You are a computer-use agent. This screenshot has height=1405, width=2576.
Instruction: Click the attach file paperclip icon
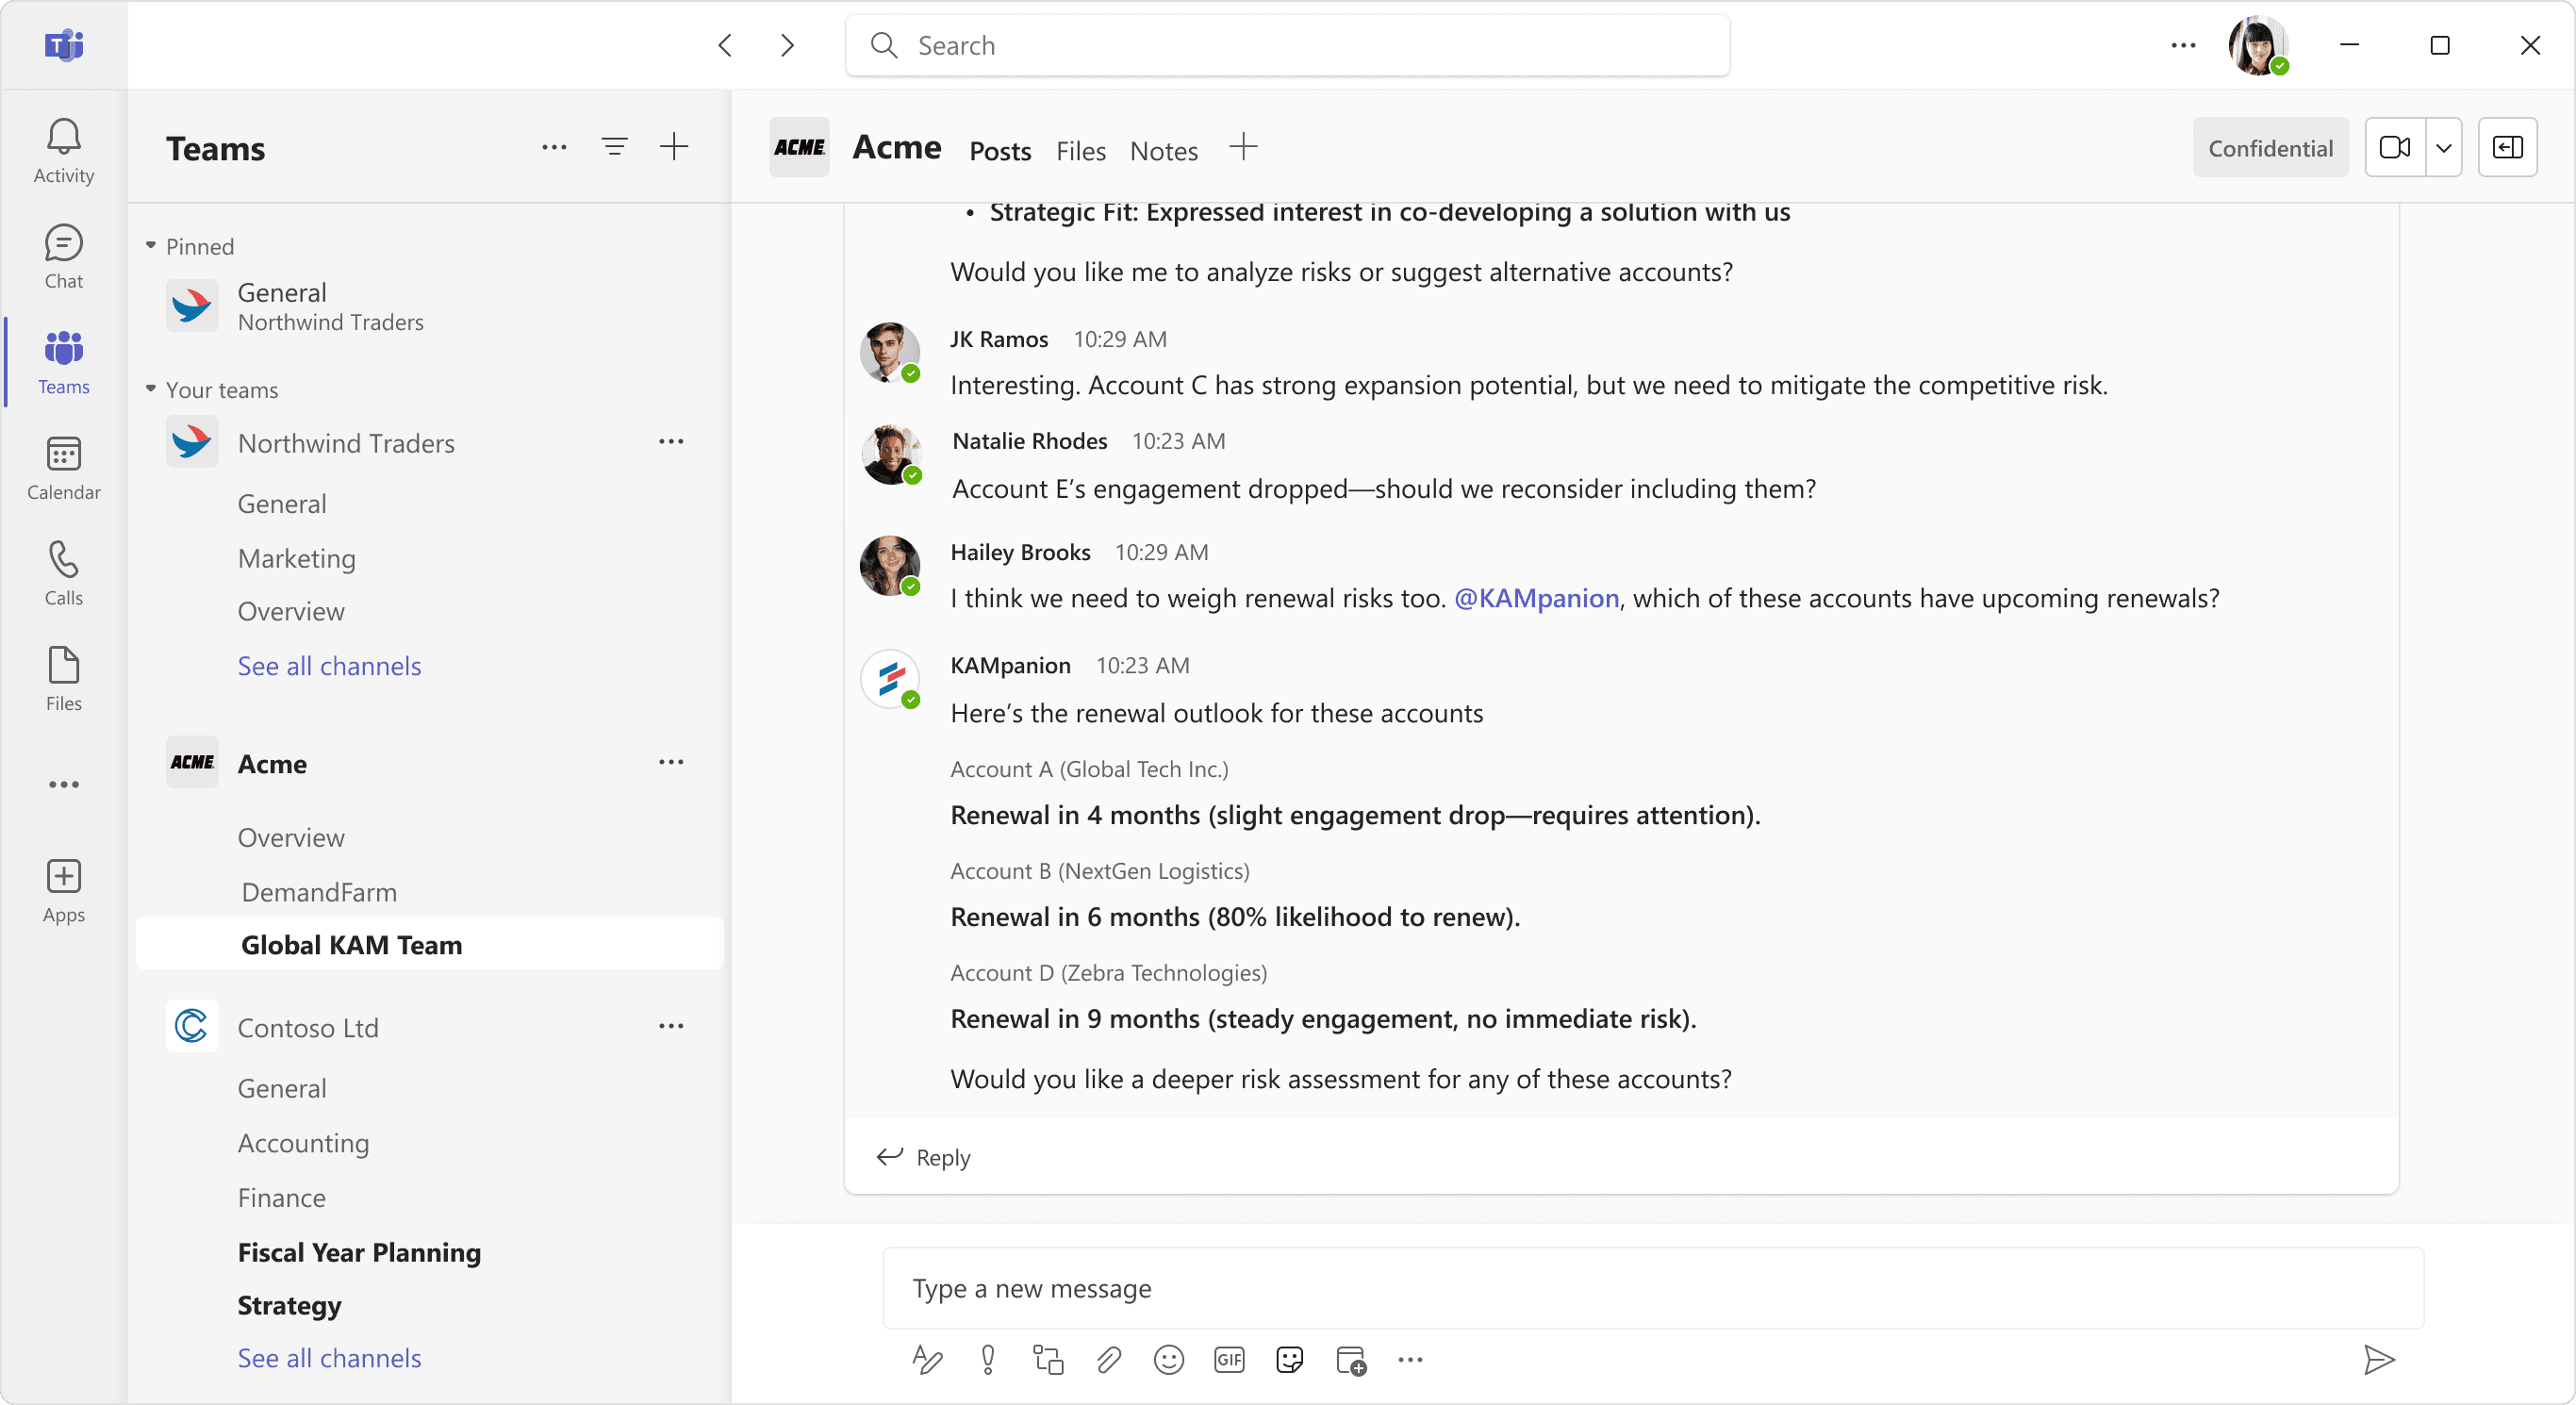click(1108, 1360)
